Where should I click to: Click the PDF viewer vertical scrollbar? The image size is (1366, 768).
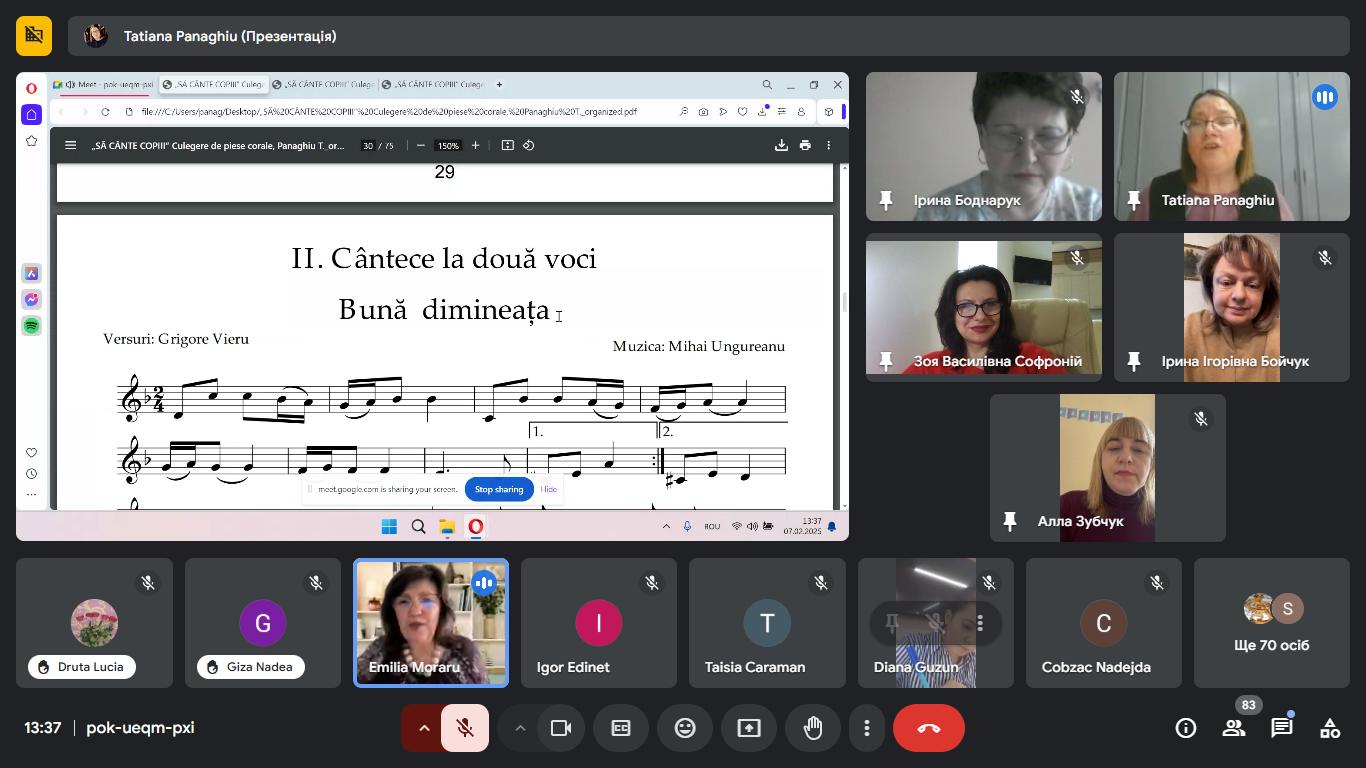tap(844, 300)
